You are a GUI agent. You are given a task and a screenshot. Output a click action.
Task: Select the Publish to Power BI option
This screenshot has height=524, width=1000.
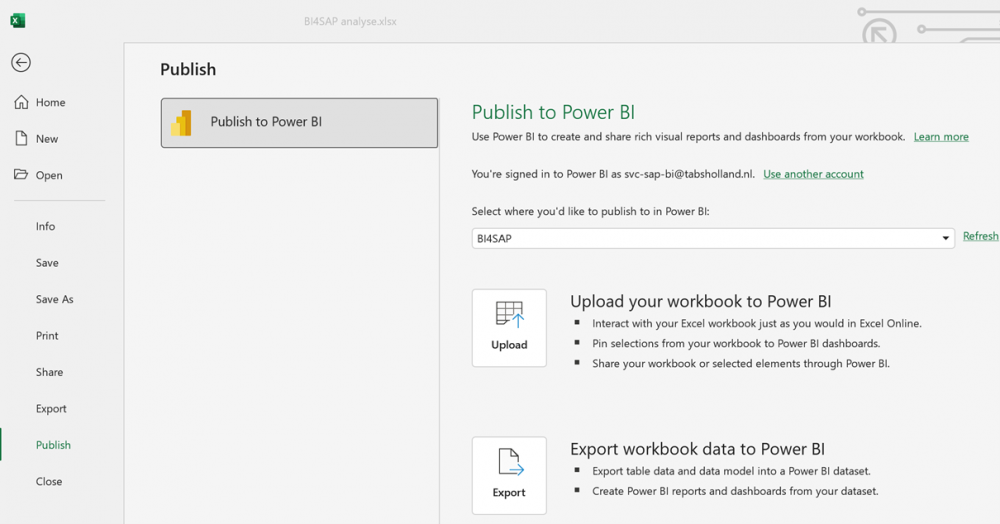pos(299,122)
